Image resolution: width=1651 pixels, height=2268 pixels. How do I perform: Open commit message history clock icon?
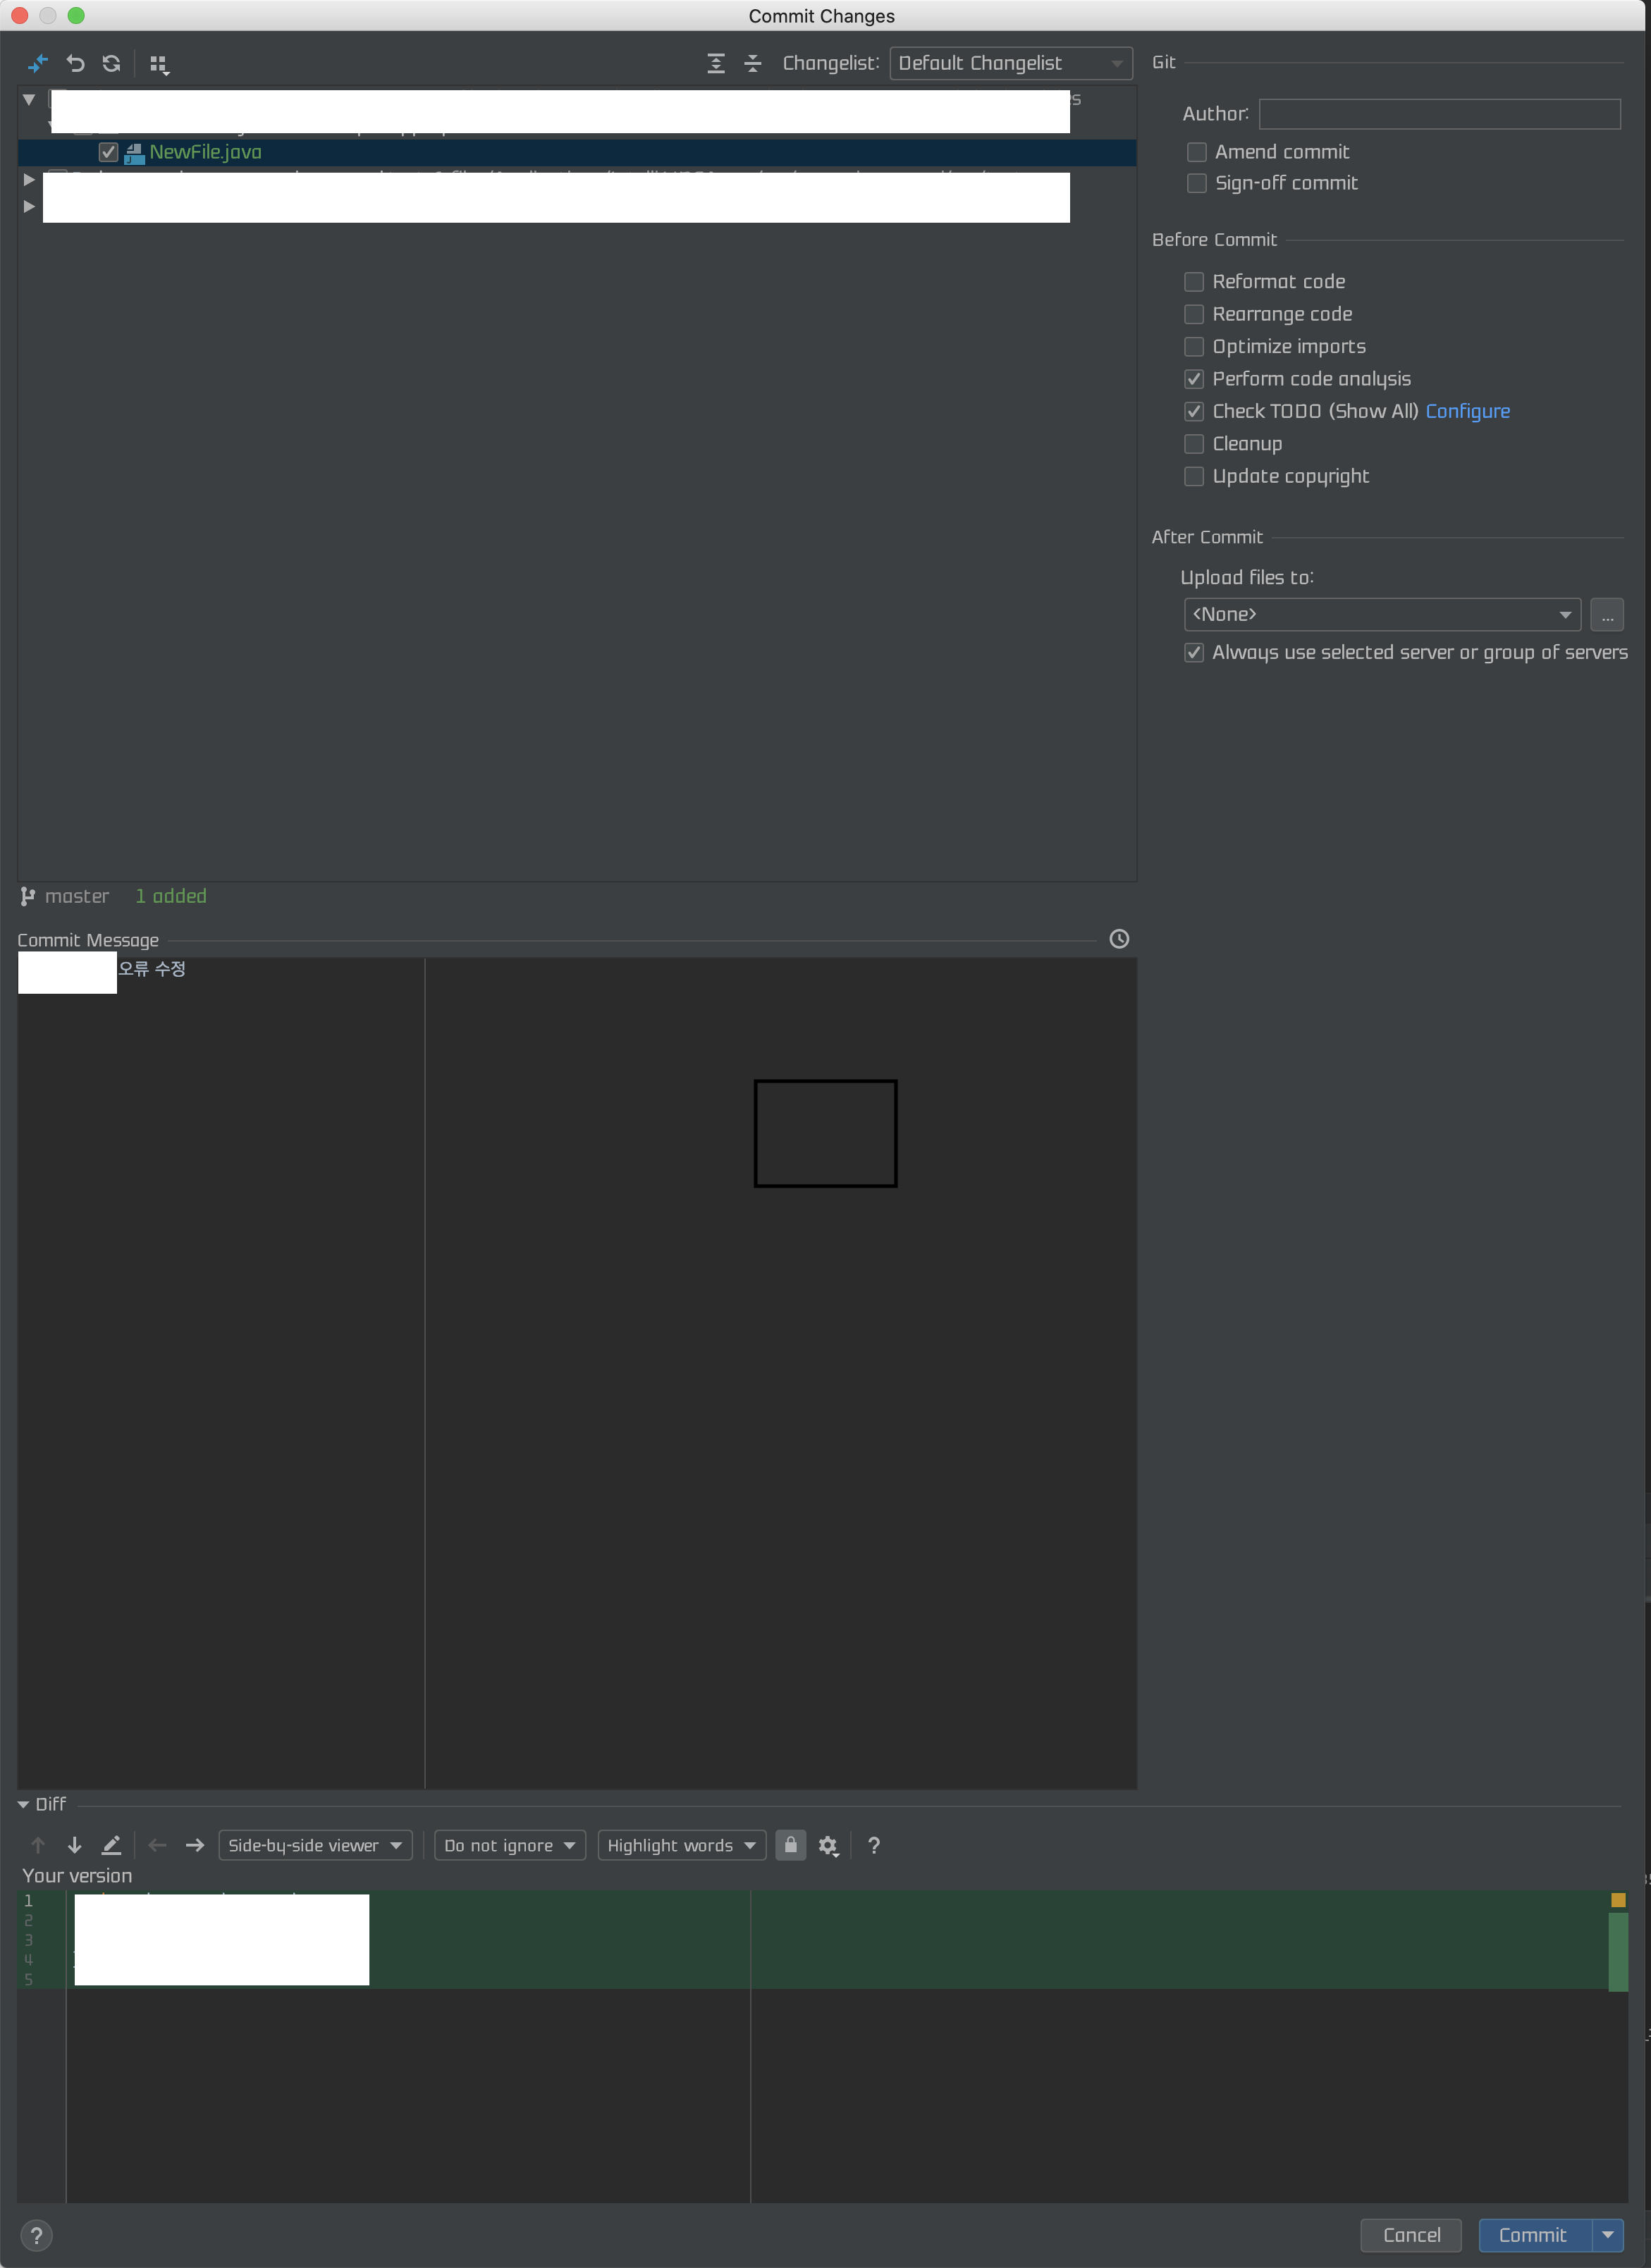click(x=1119, y=938)
